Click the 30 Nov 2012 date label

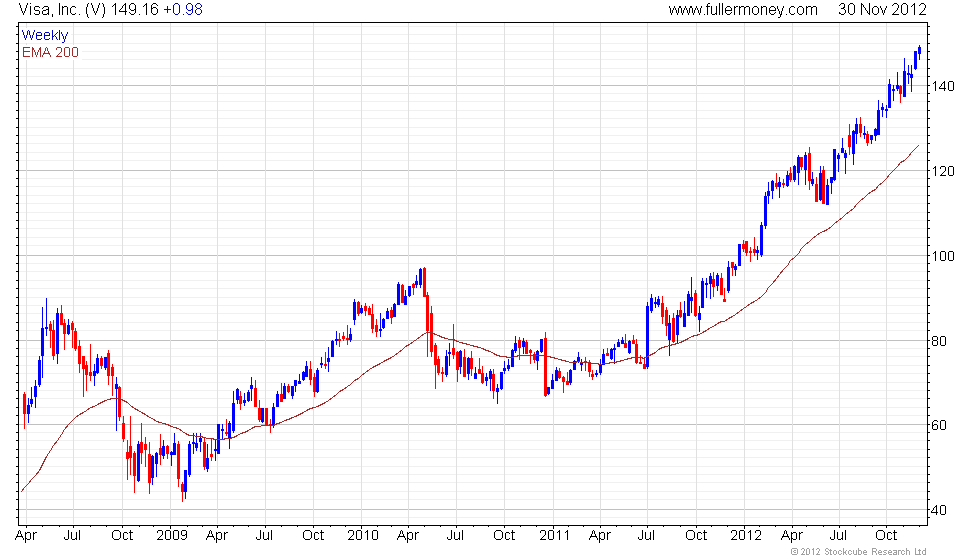[x=882, y=10]
